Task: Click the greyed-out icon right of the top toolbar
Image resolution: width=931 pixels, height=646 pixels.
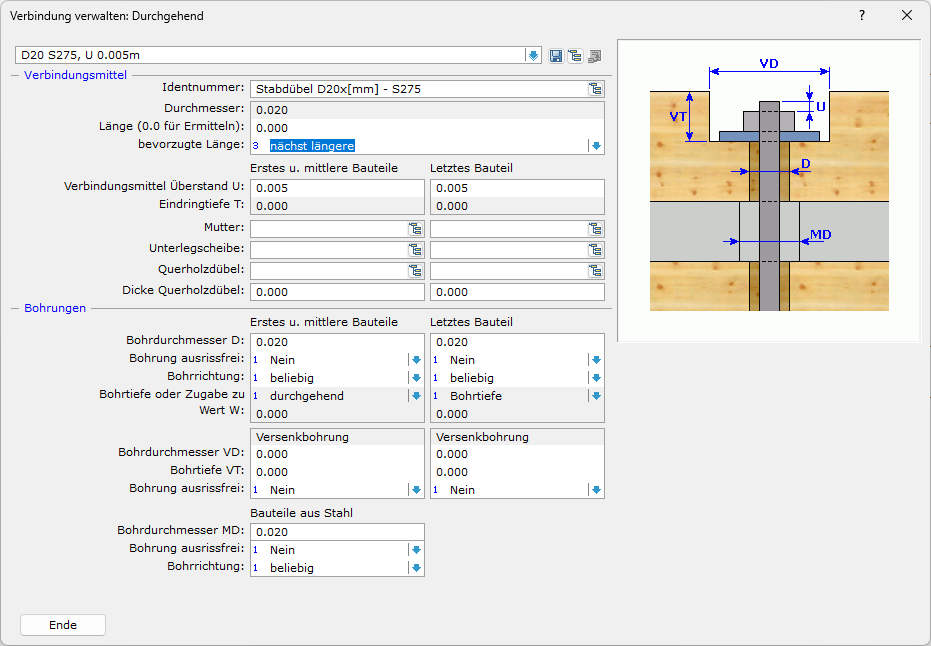Action: (x=594, y=56)
